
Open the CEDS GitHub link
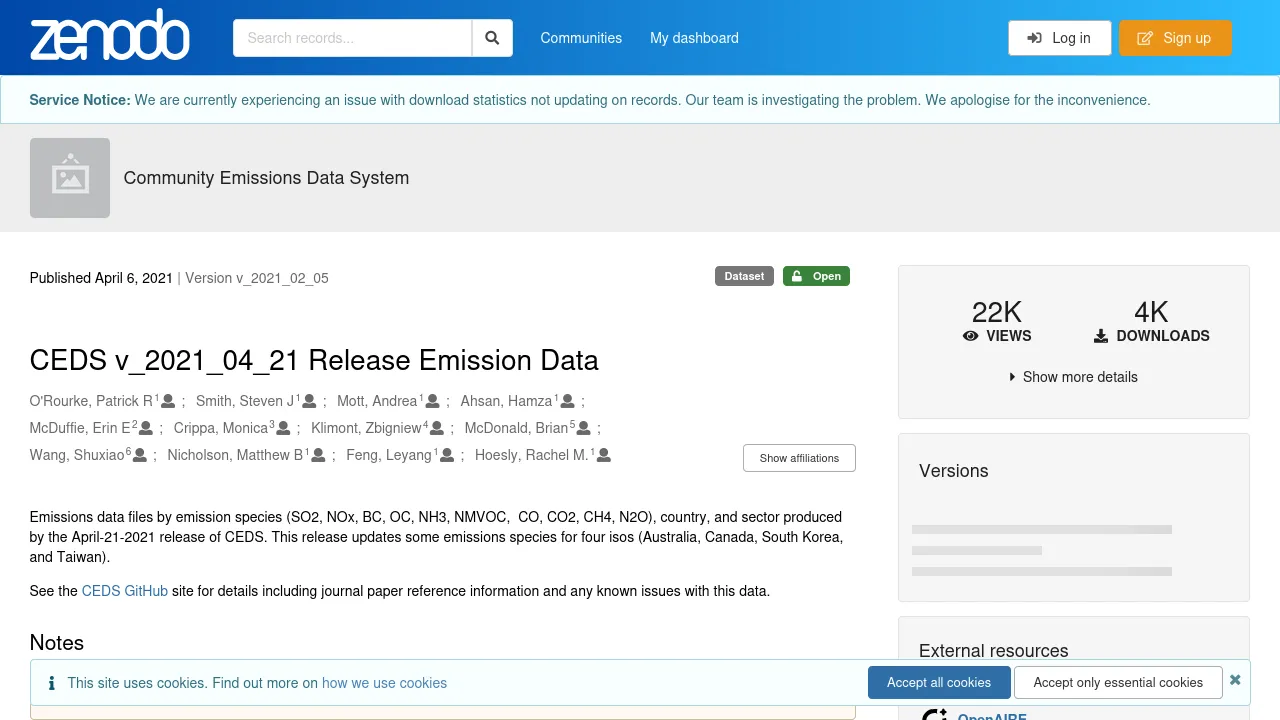point(125,591)
